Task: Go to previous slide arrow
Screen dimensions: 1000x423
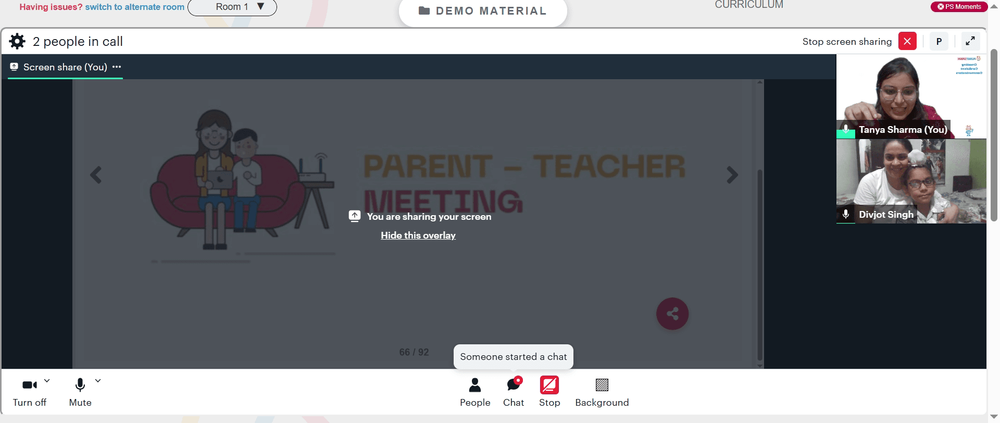Action: [96, 174]
